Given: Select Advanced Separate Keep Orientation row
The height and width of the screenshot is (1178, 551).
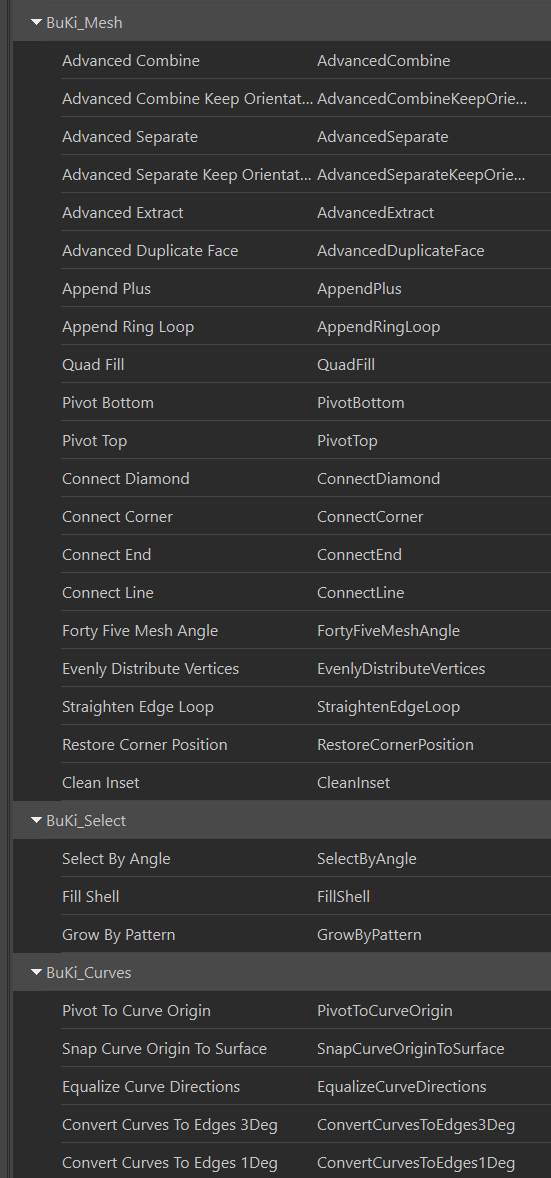Looking at the screenshot, I should [x=186, y=174].
